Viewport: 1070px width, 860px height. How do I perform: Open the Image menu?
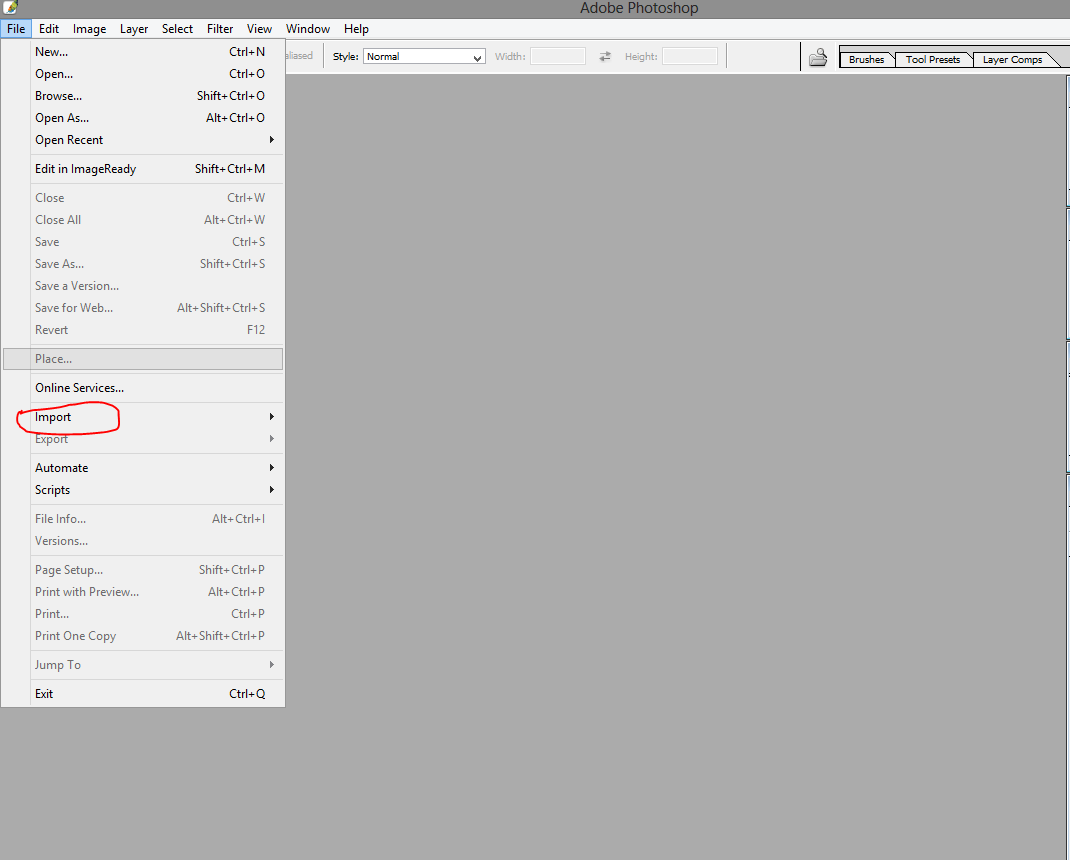tap(89, 29)
